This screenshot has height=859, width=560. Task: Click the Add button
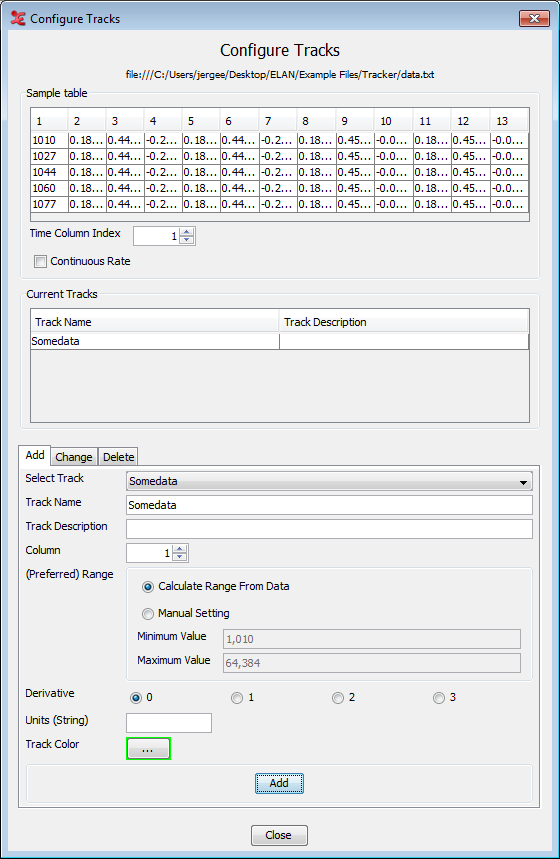coord(279,783)
